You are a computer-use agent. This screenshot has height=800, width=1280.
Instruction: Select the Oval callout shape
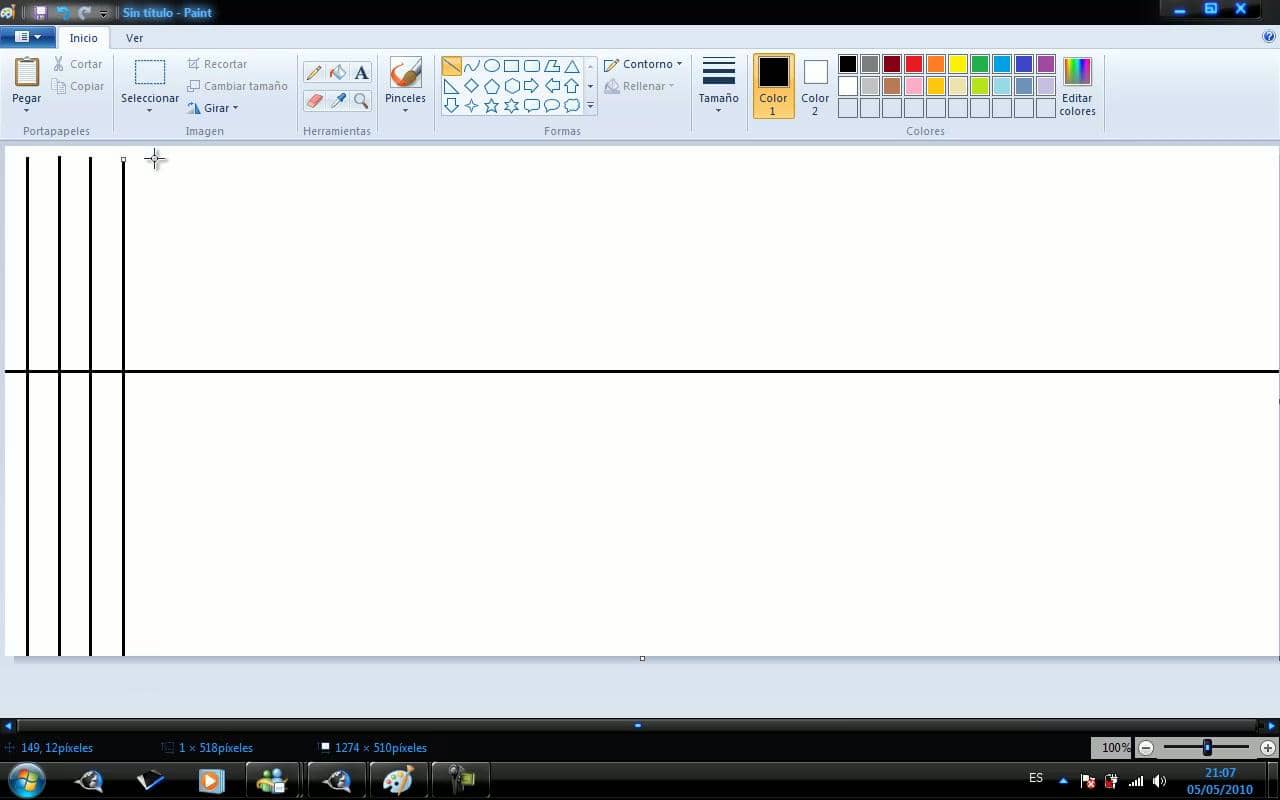coord(551,105)
